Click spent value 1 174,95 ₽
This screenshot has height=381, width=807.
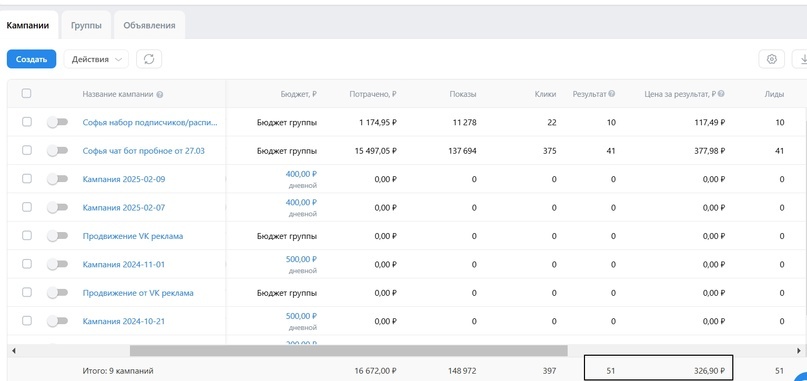point(378,123)
